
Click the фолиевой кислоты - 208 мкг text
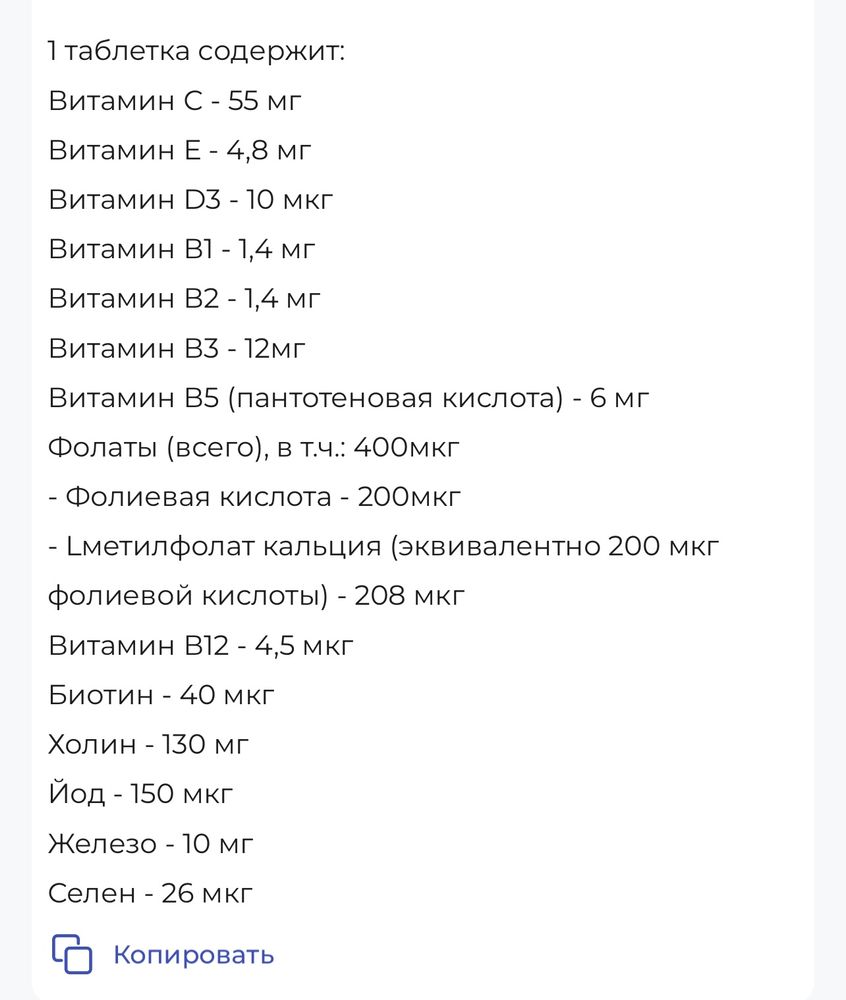click(x=255, y=594)
